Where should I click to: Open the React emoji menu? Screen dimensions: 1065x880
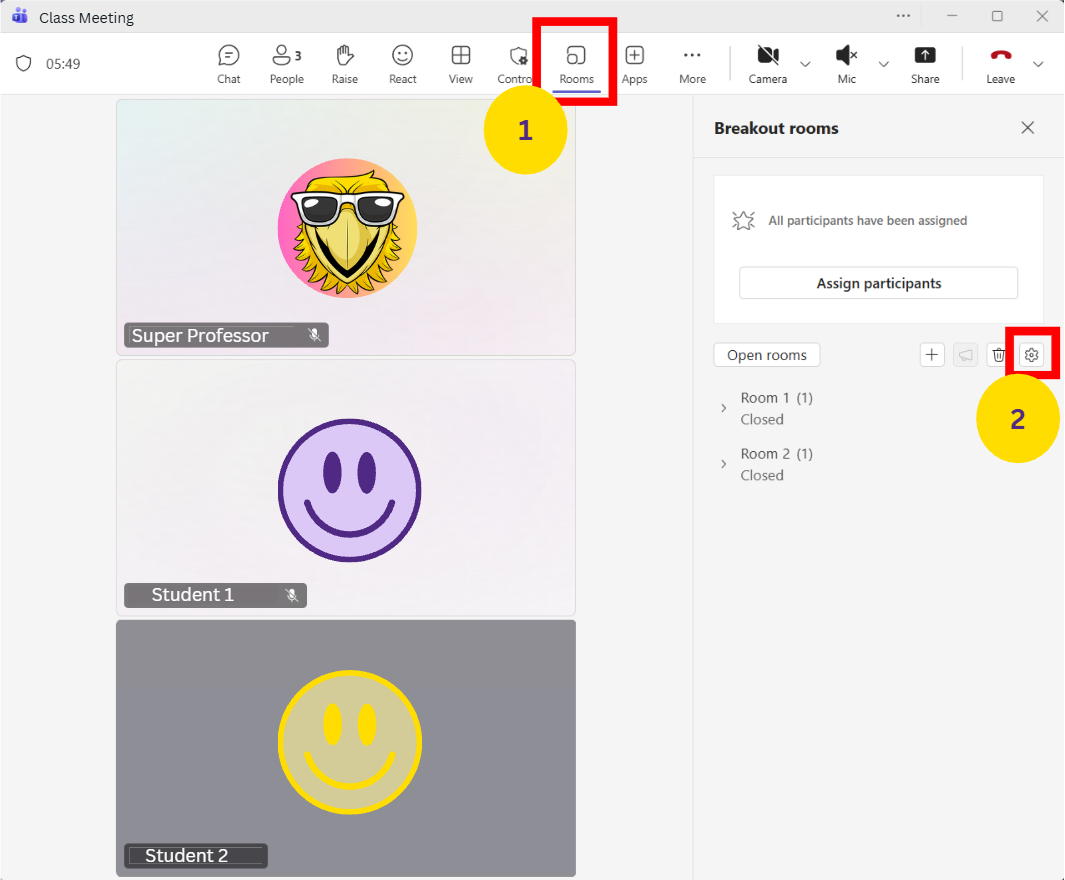pyautogui.click(x=402, y=63)
